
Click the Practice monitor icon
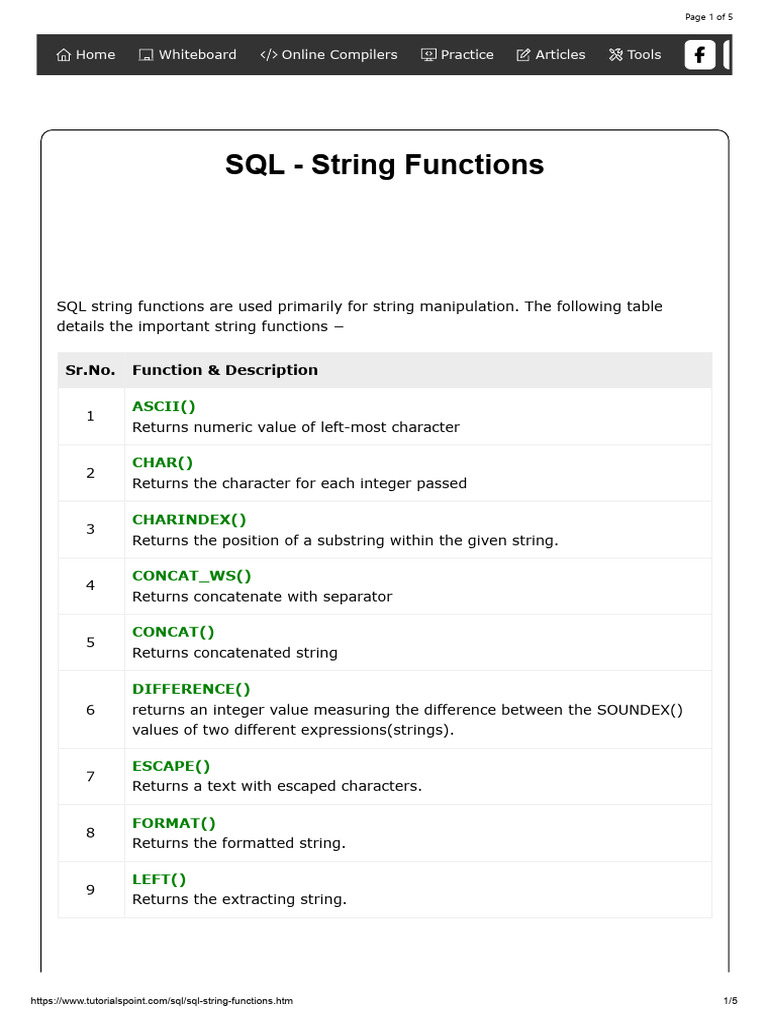click(x=428, y=55)
